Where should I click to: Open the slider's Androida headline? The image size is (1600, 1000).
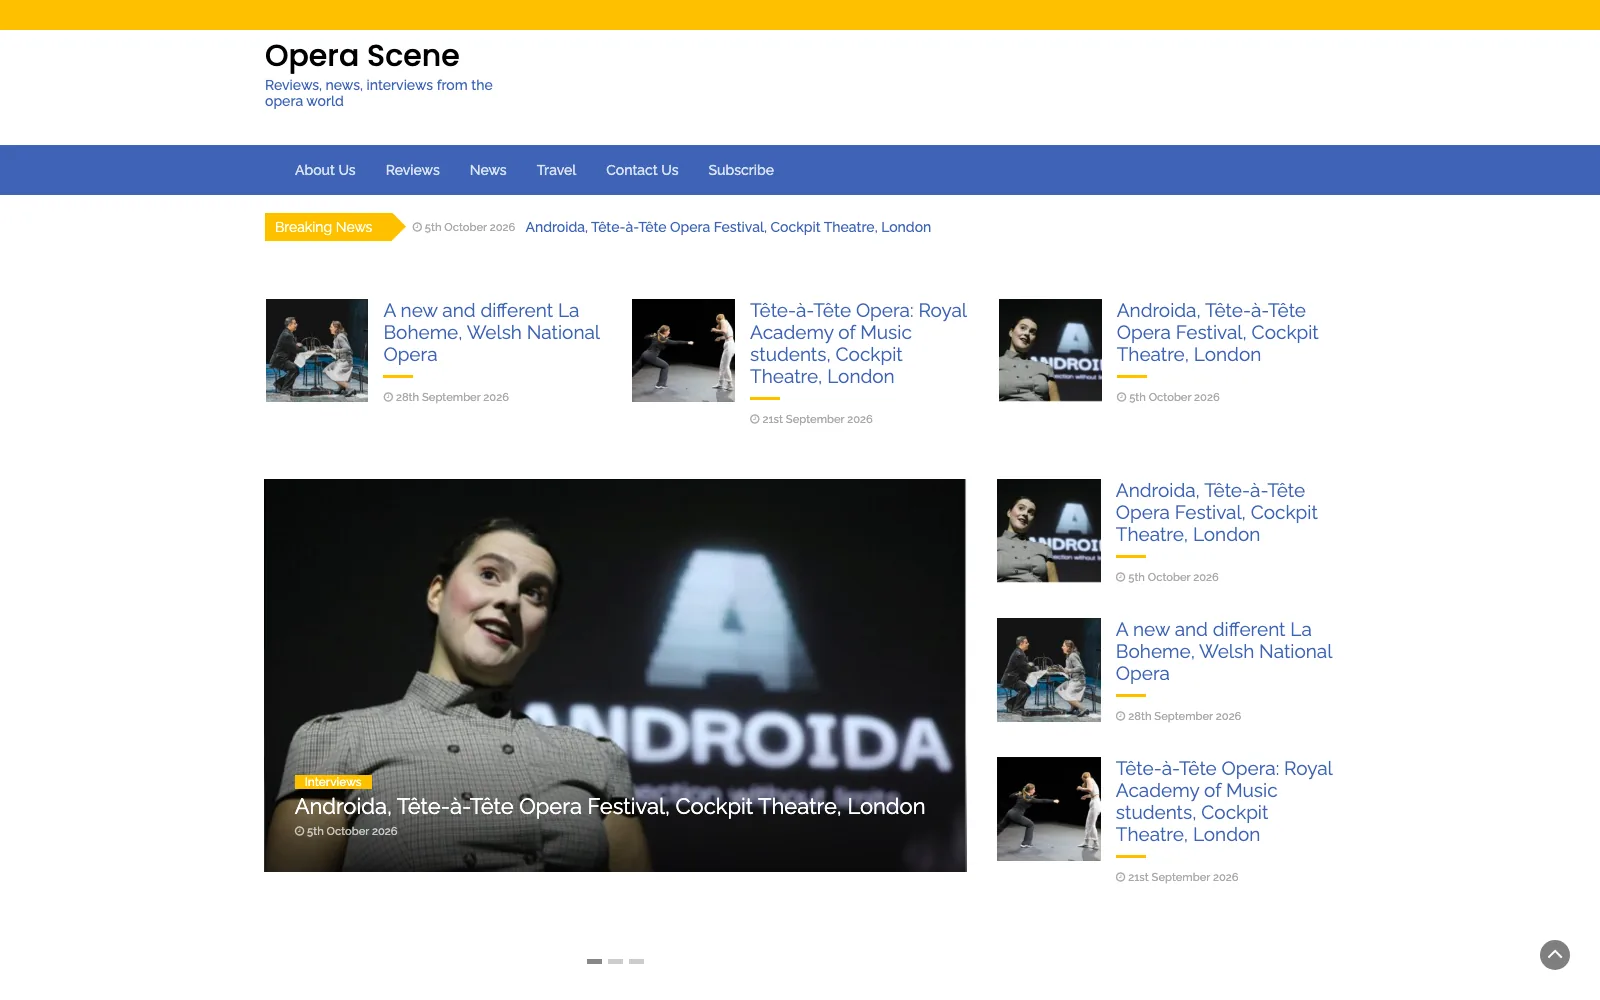coord(609,807)
